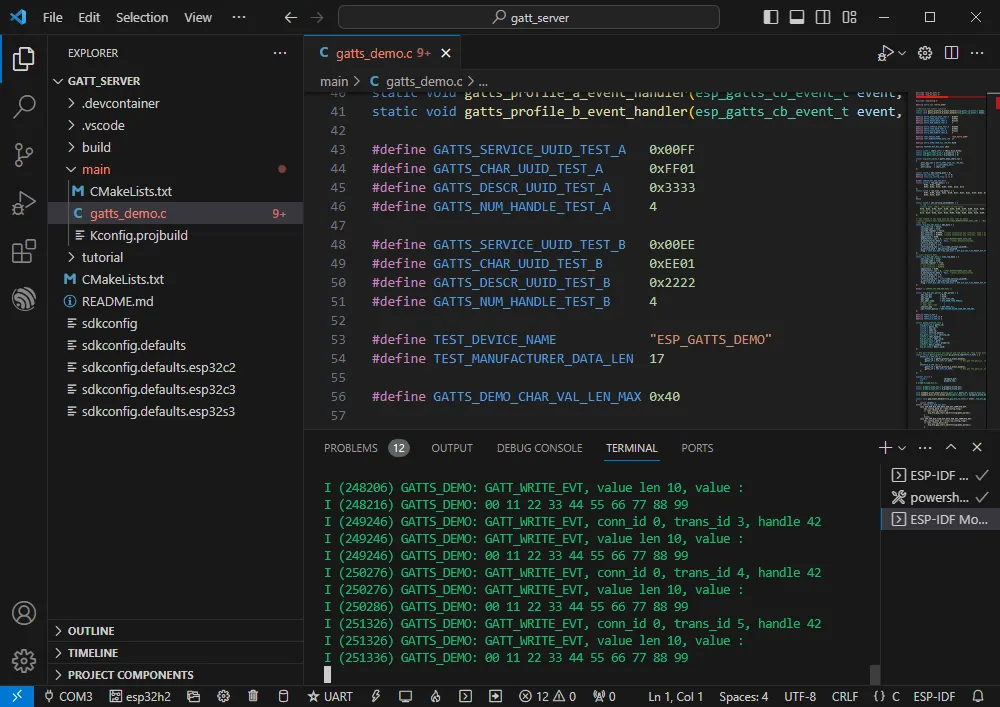Split the editor to the right

pyautogui.click(x=952, y=53)
